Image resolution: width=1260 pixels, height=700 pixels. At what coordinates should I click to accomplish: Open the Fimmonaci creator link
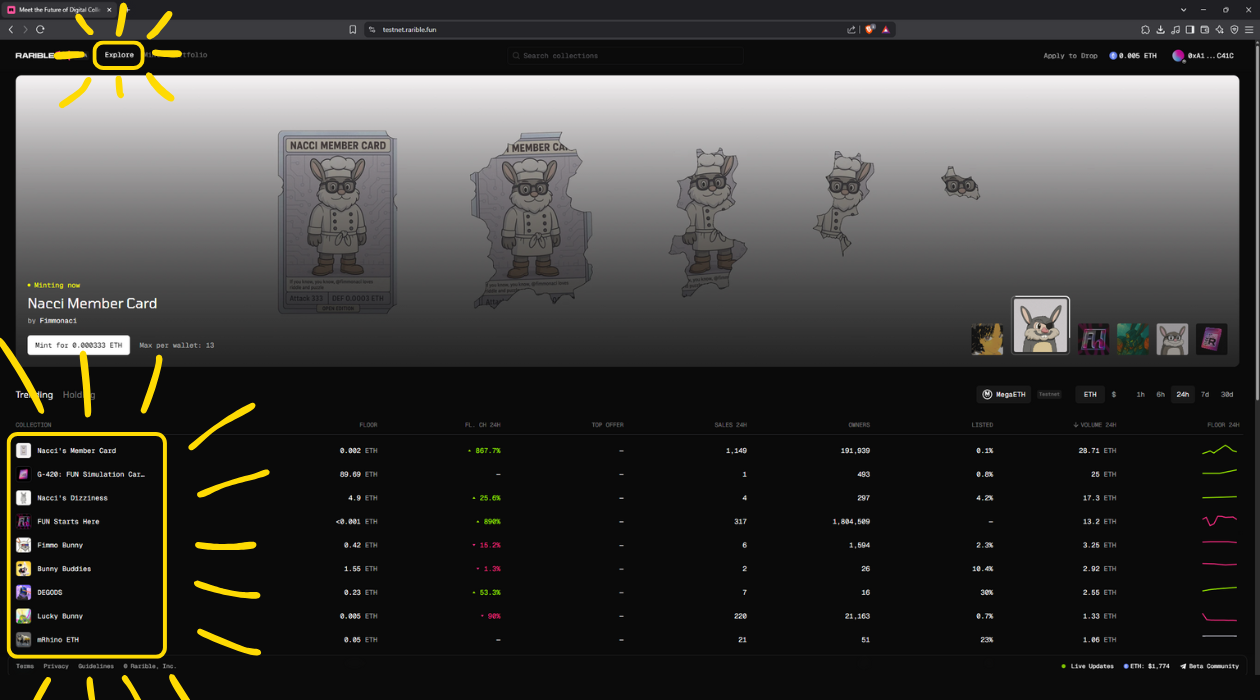pos(58,321)
